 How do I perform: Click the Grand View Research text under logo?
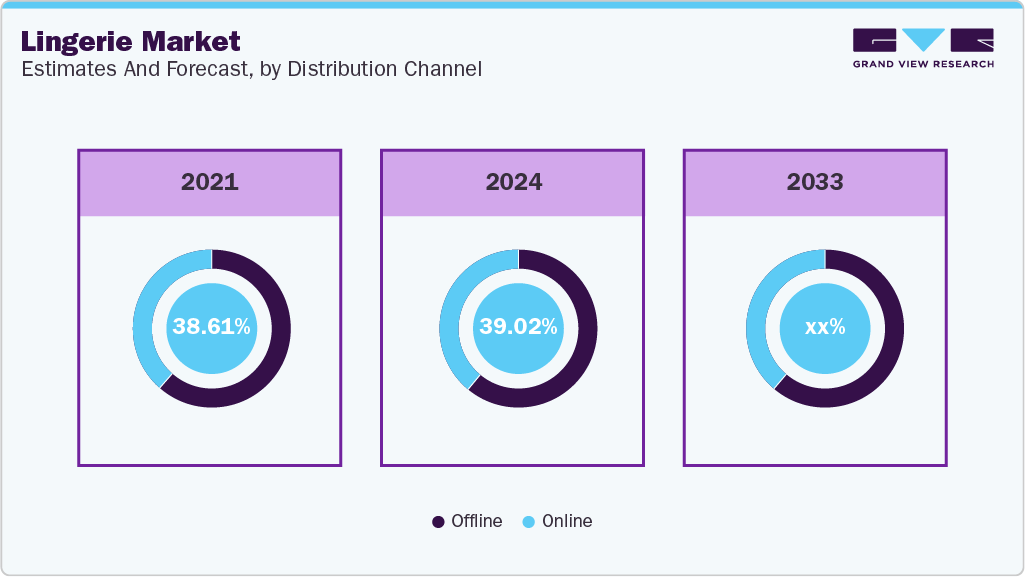922,65
